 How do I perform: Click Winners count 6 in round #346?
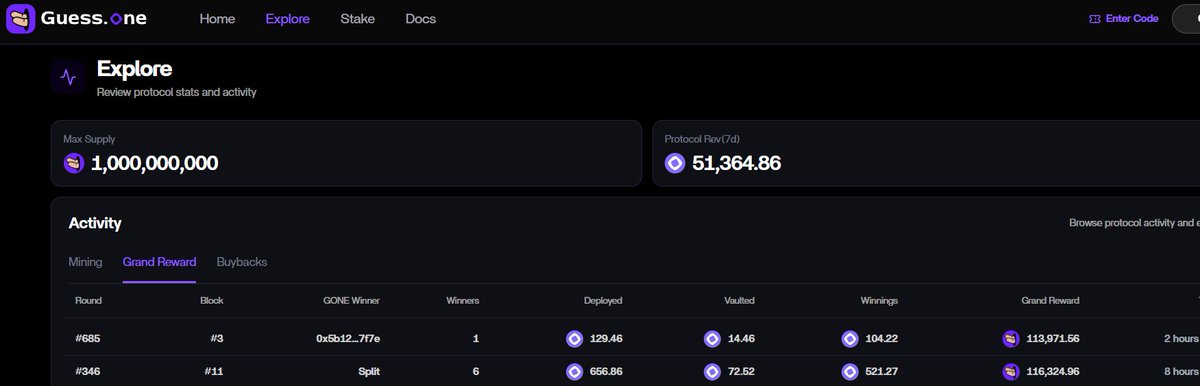475,372
